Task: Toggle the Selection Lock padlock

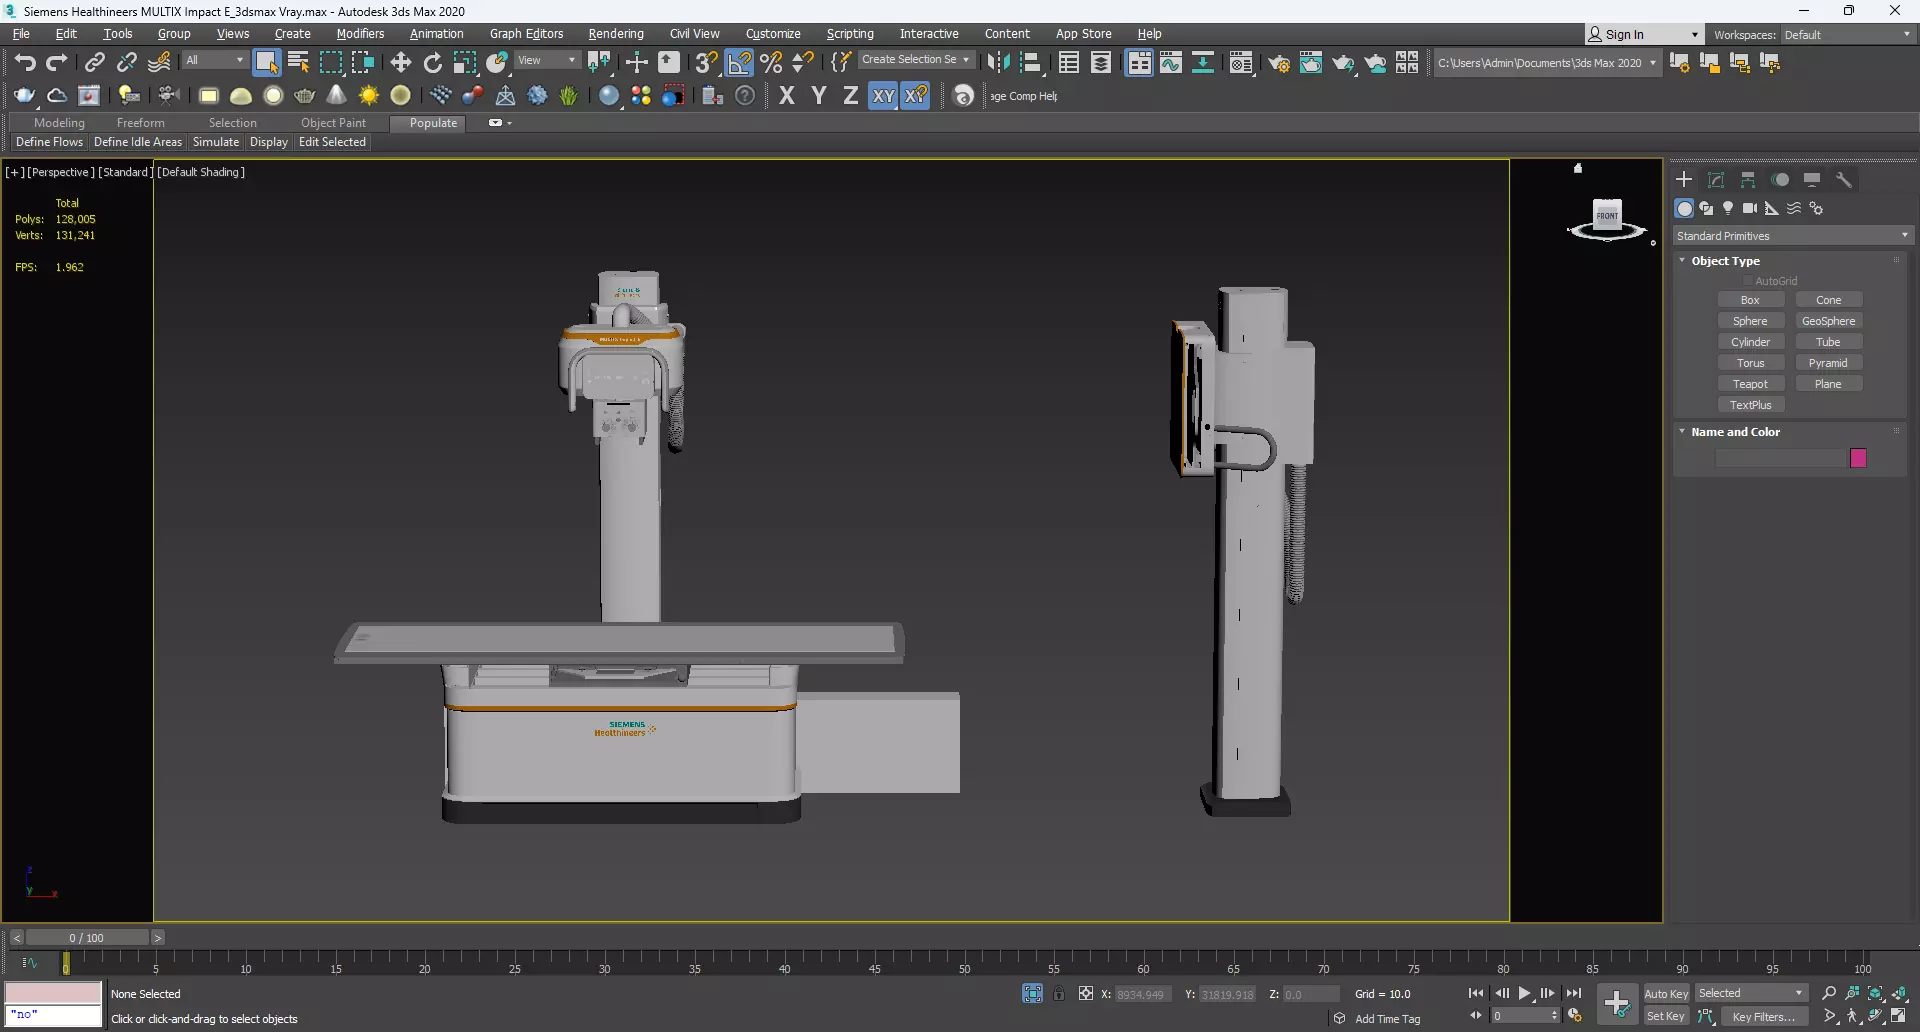Action: (x=1059, y=993)
